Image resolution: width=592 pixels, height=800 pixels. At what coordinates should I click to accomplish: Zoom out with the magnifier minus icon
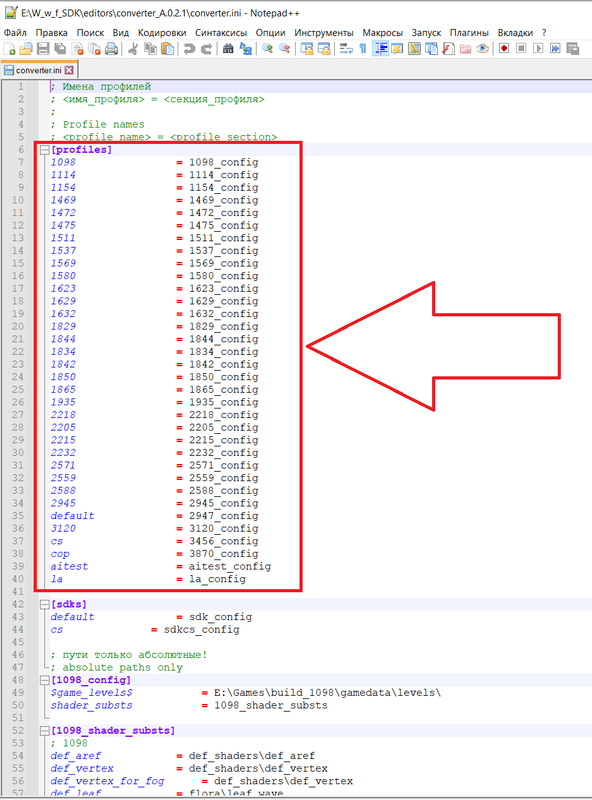[285, 49]
